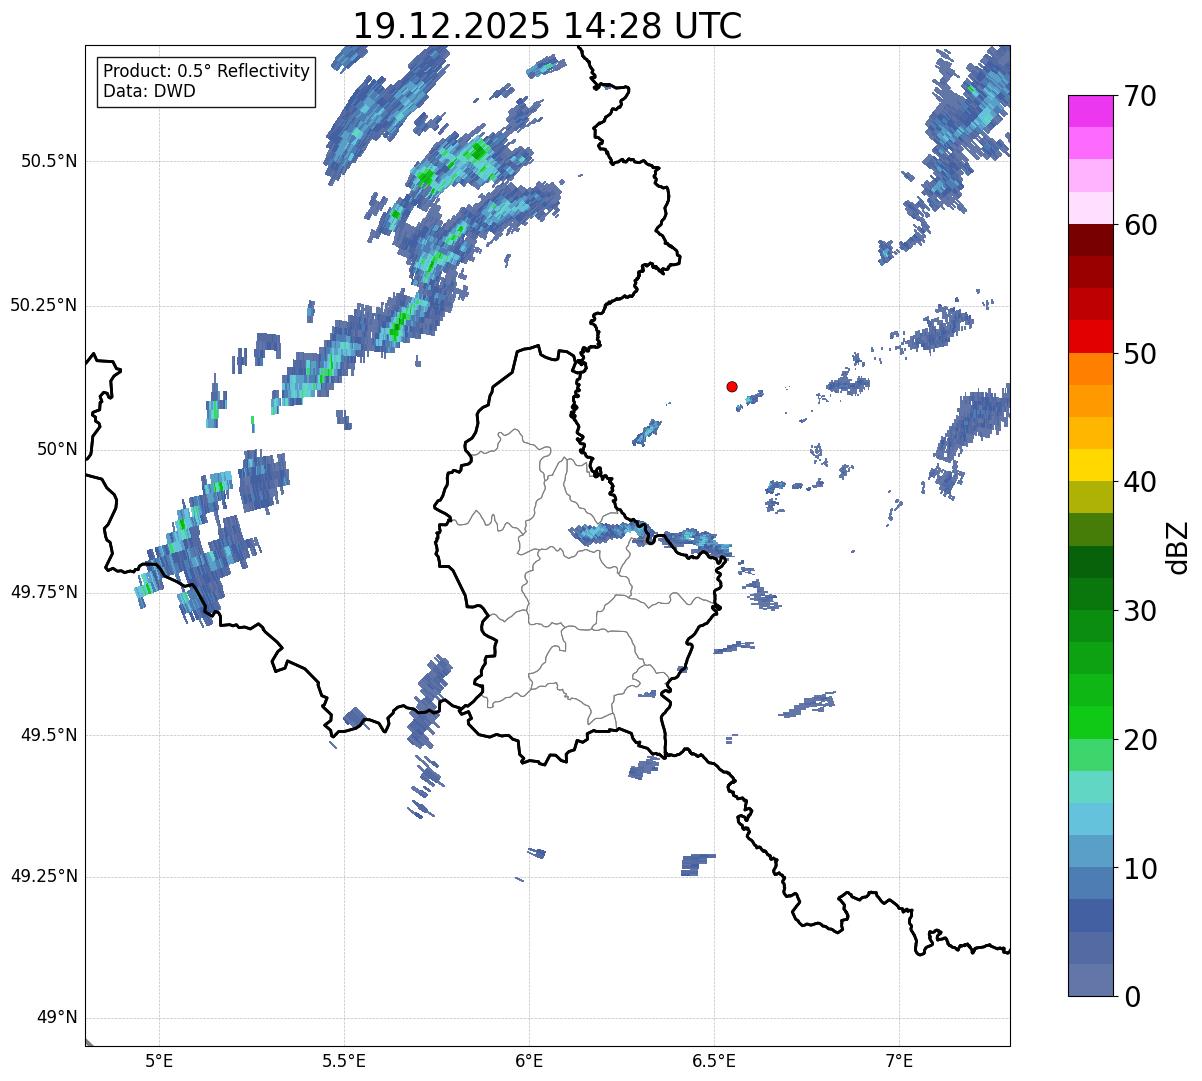The image size is (1202, 1081).
Task: Click the magenta top colorbar segment
Action: [x=1091, y=111]
